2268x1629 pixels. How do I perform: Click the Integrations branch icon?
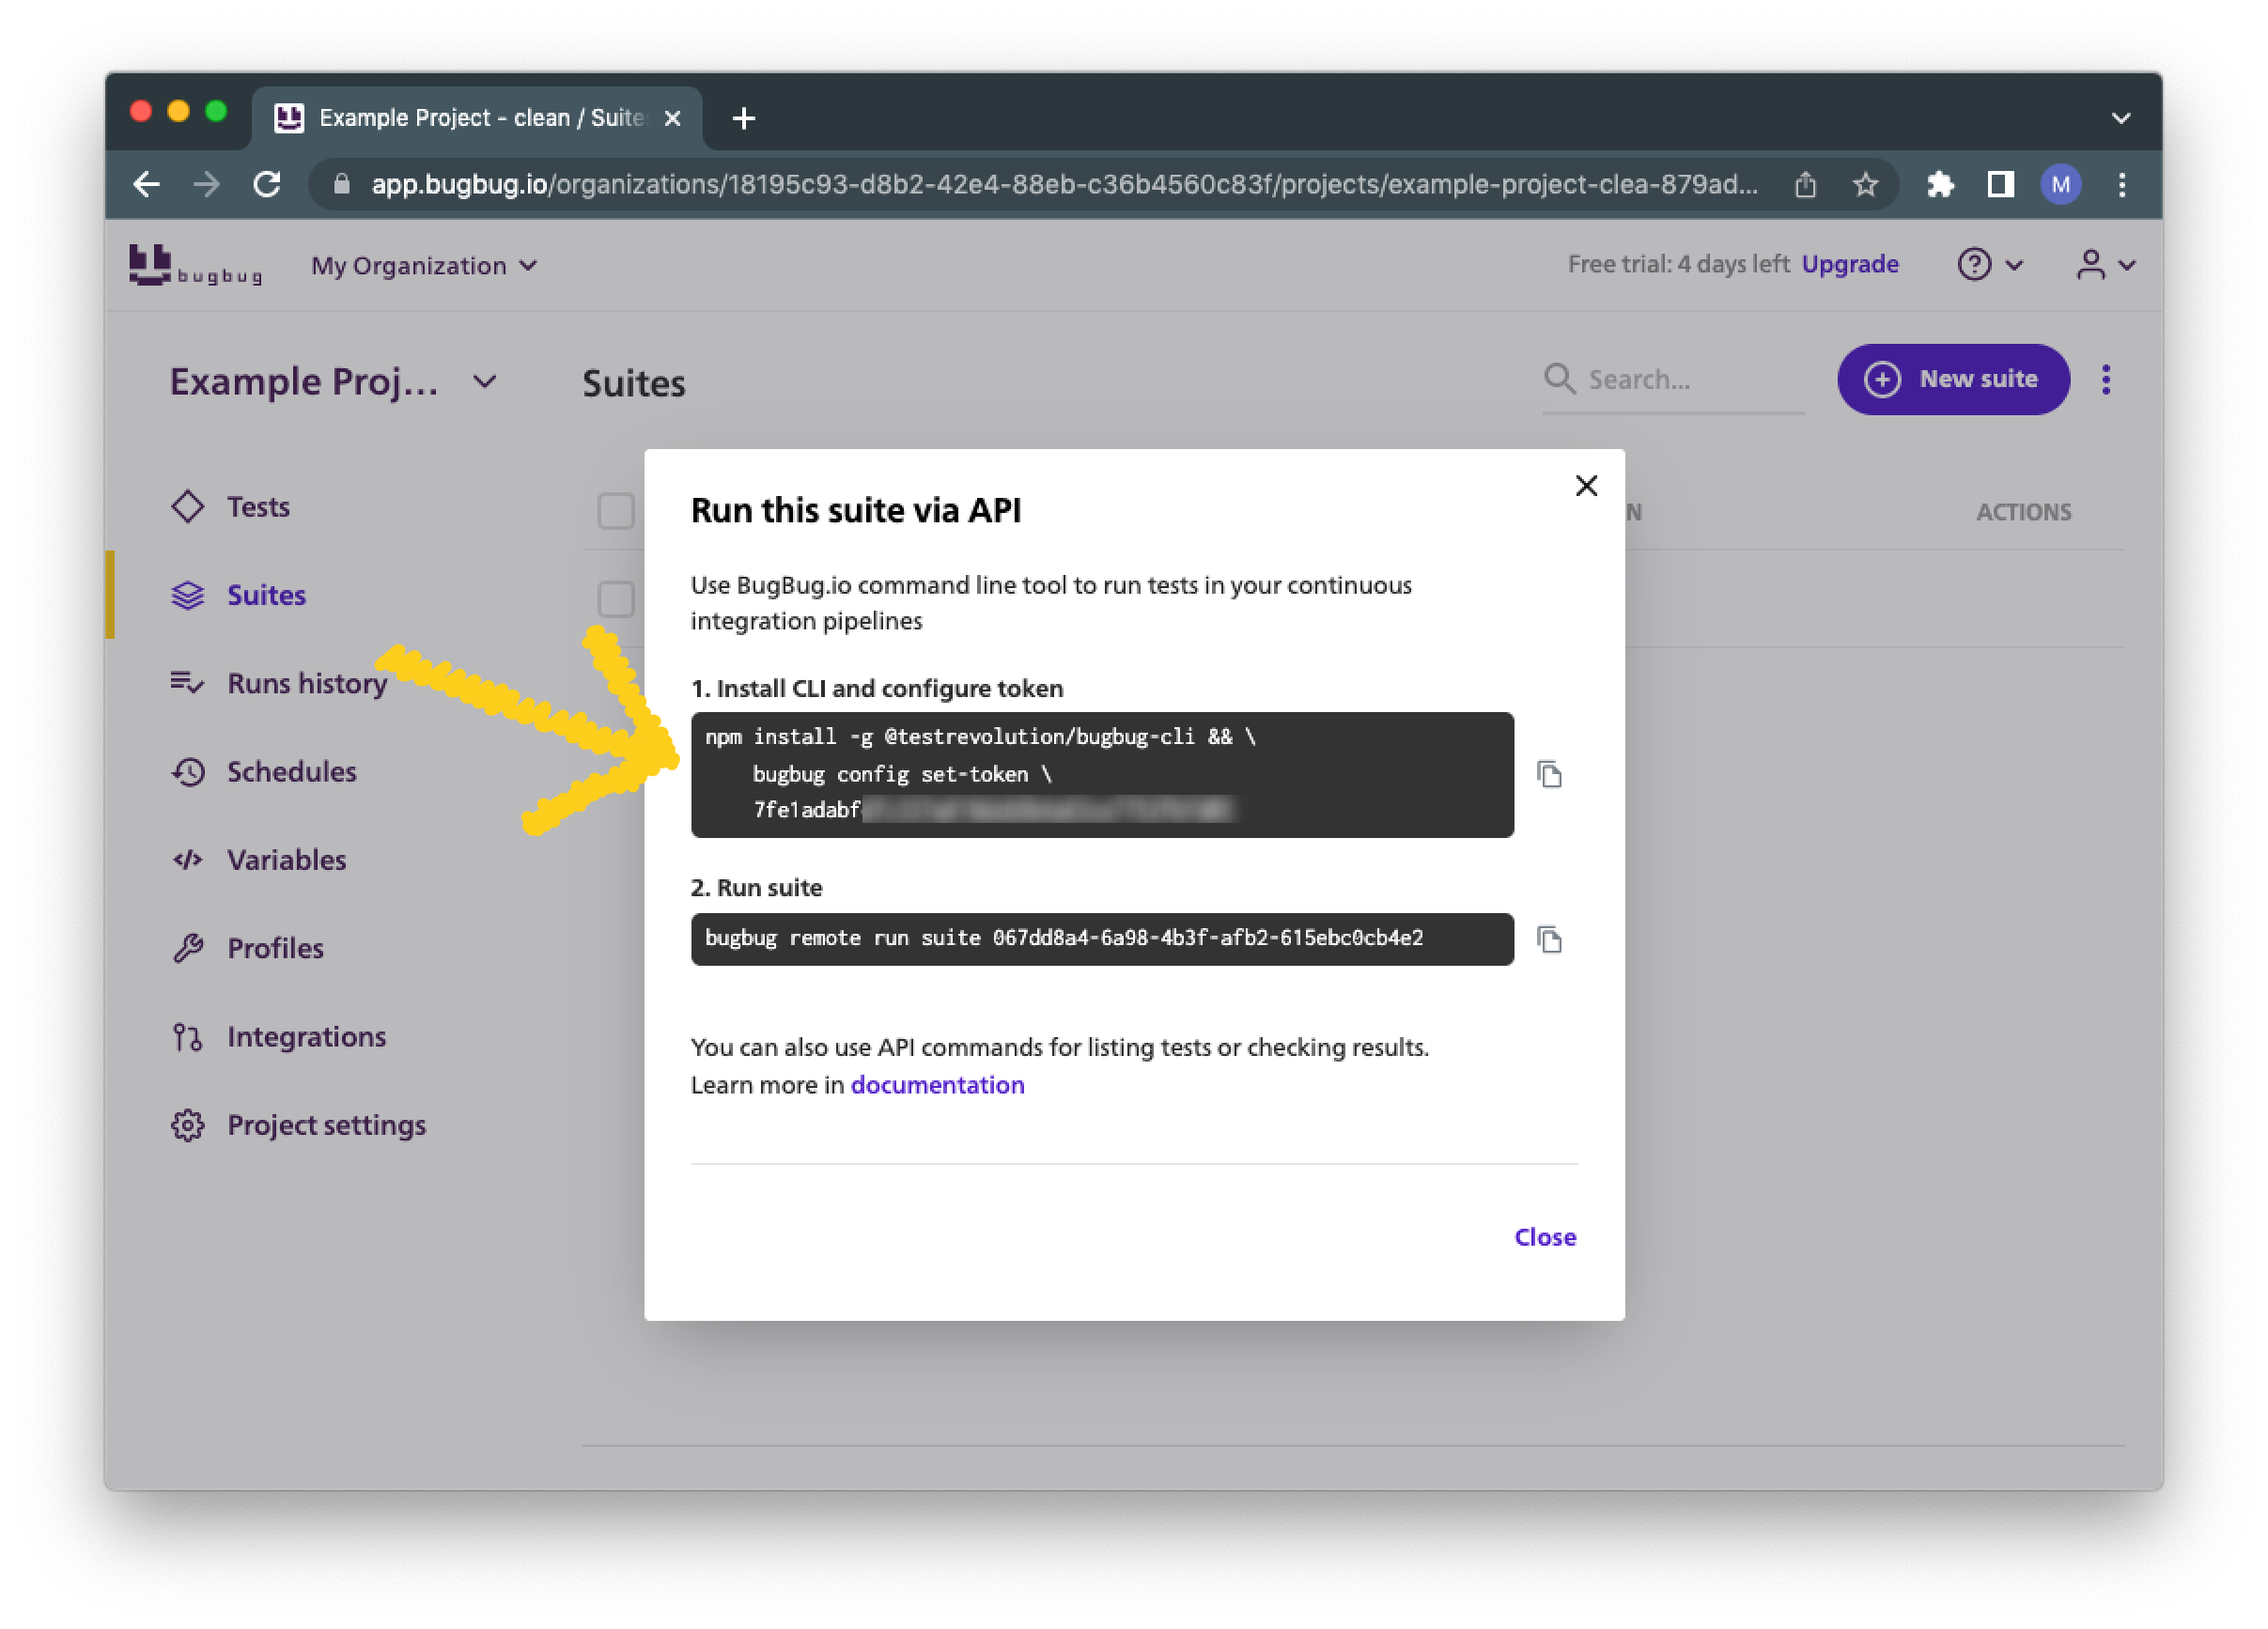coord(187,1037)
